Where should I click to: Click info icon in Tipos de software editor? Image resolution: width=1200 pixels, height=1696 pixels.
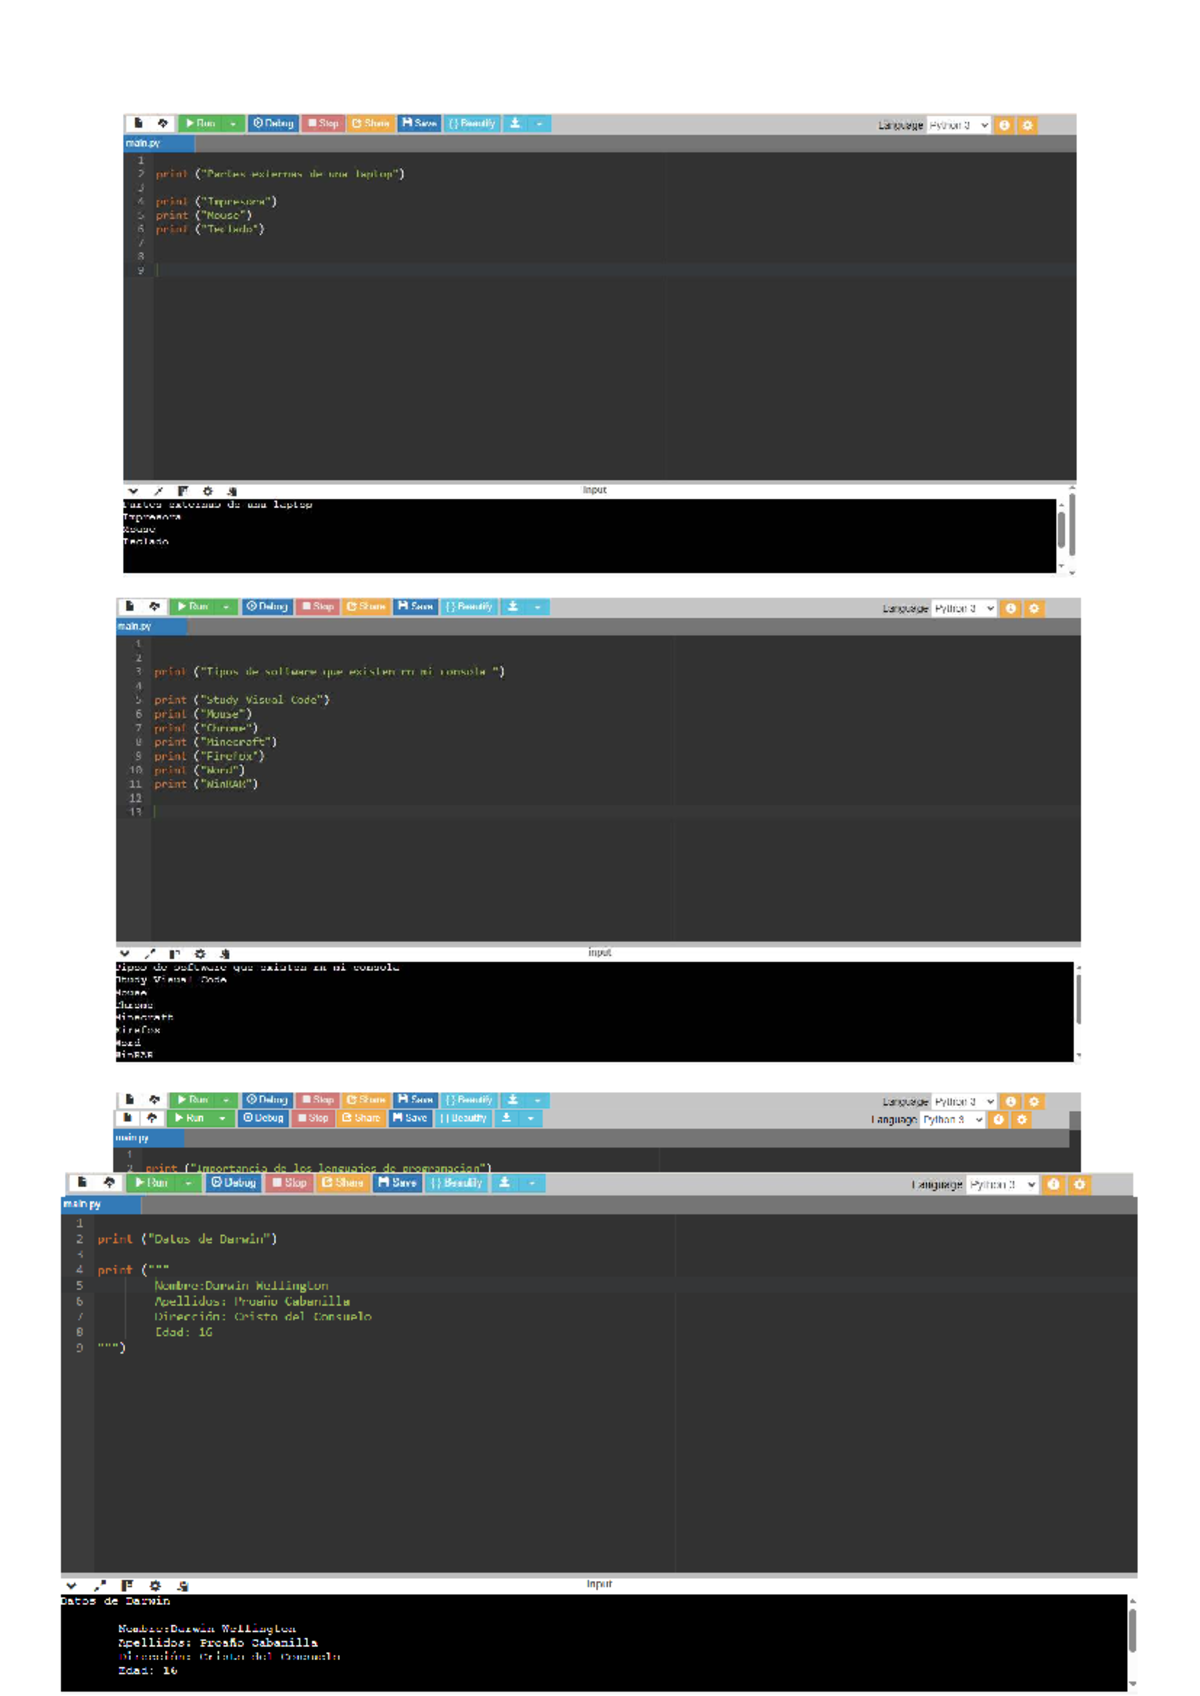(x=1011, y=608)
